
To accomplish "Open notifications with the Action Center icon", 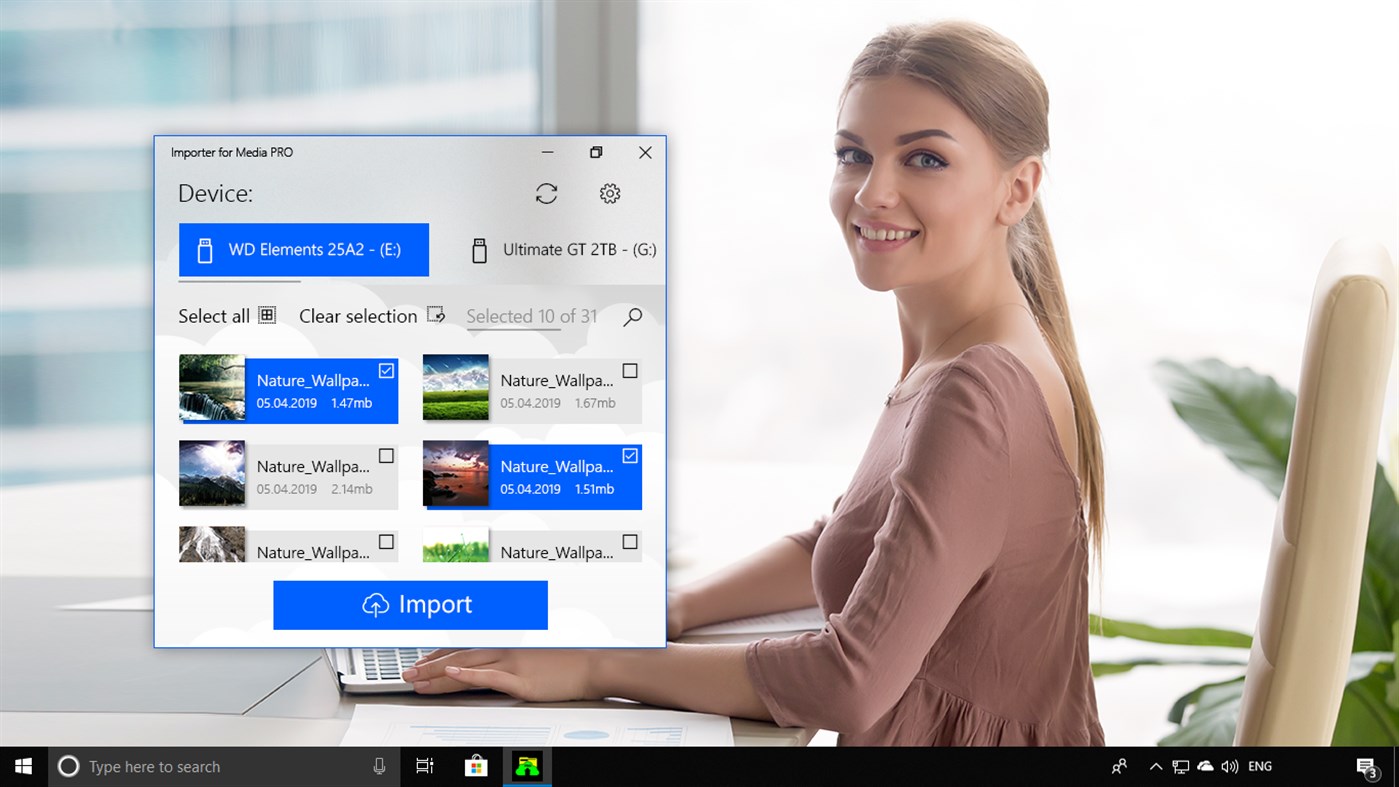I will 1368,766.
